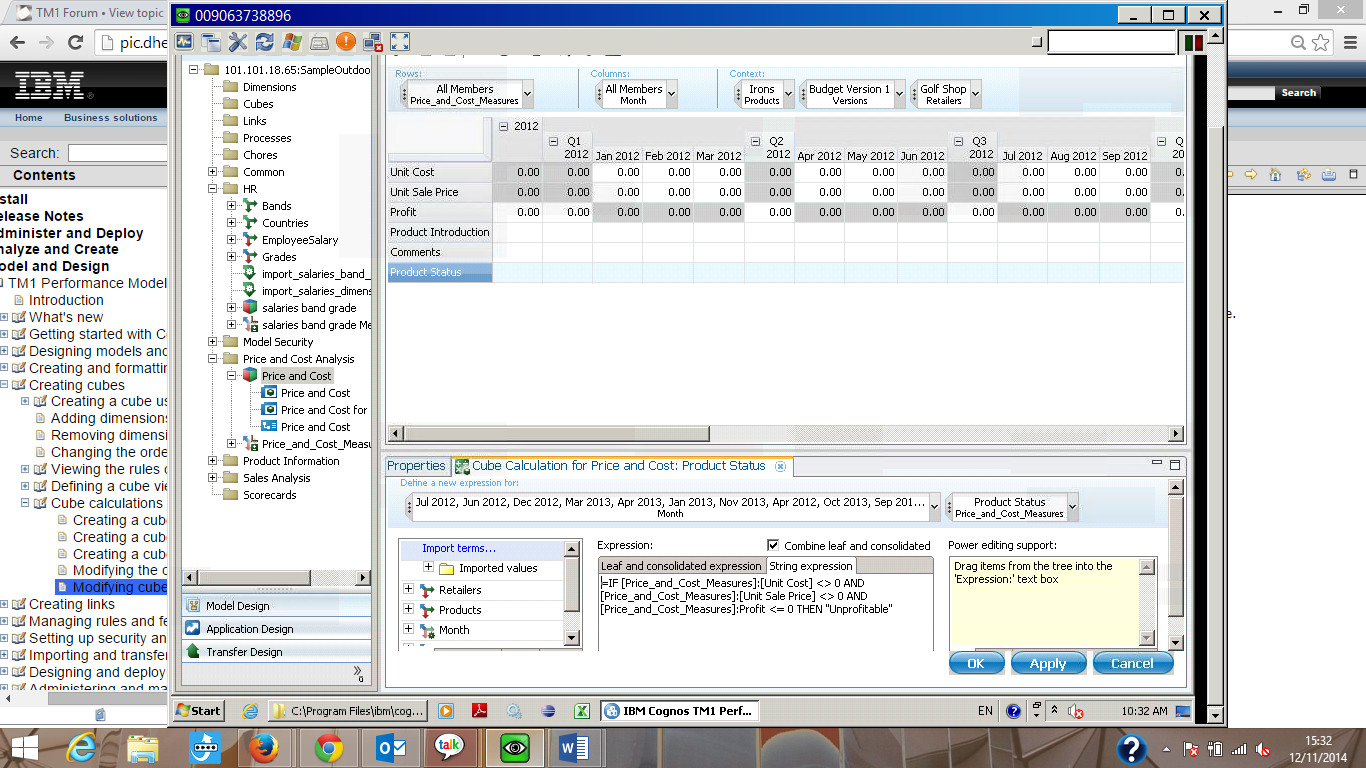1366x768 pixels.
Task: Click the remote Start button
Action: tap(198, 711)
